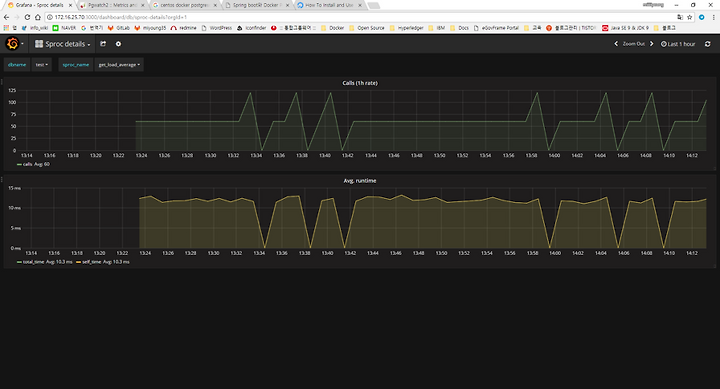Open the Last 1 hour time picker
This screenshot has width=720, height=389.
[x=678, y=44]
